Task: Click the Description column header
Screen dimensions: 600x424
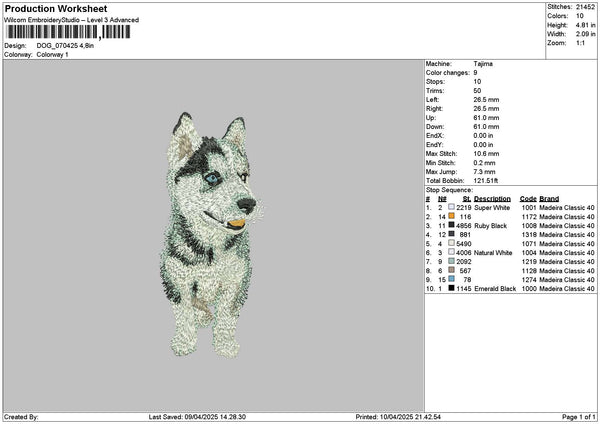Action: tap(492, 199)
